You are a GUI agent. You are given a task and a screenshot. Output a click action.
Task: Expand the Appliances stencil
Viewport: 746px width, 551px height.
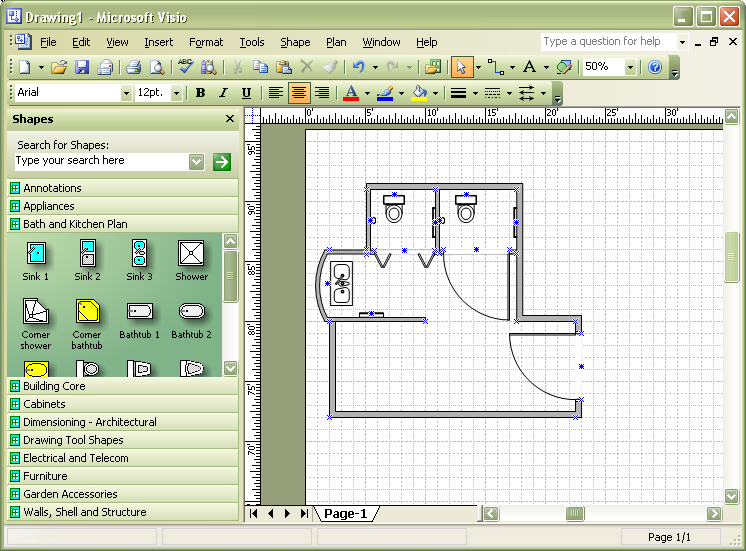coord(123,206)
